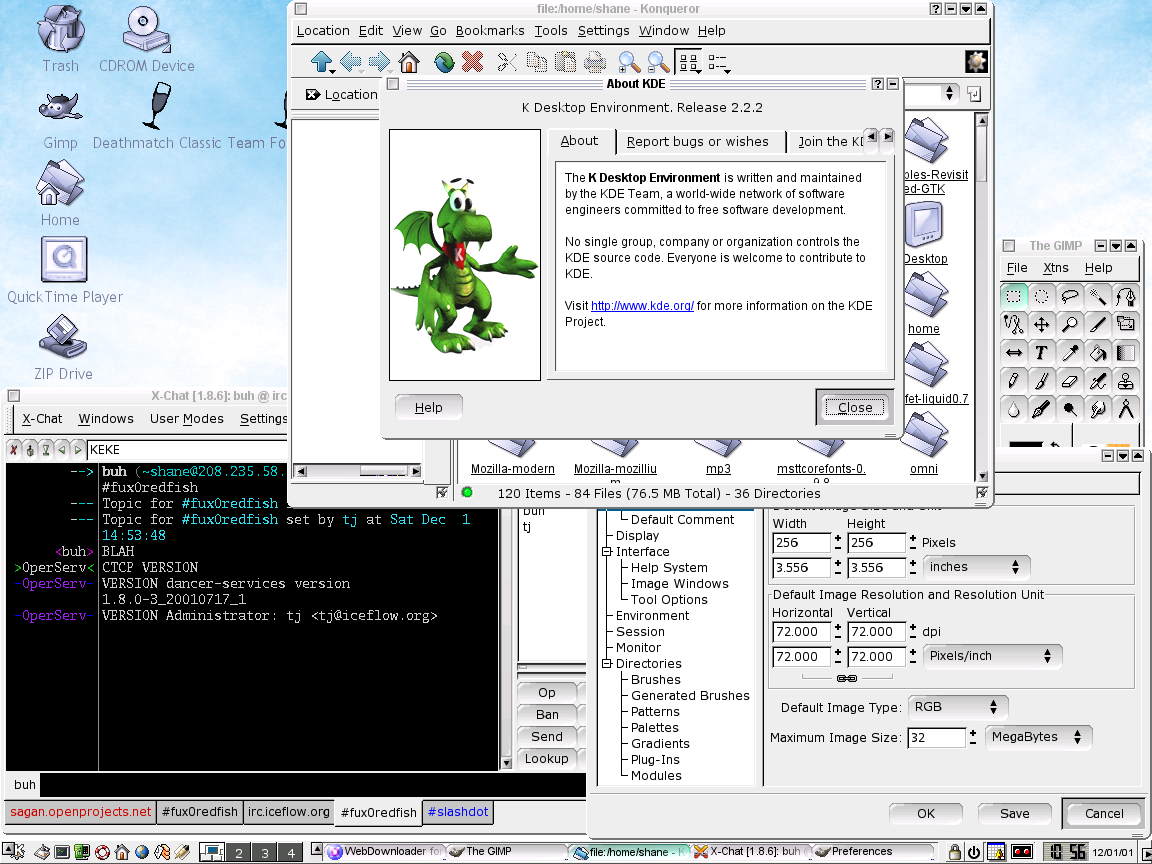The width and height of the screenshot is (1152, 864).
Task: Click the zoom-in magnifier in Konqueror toolbar
Action: pos(629,62)
